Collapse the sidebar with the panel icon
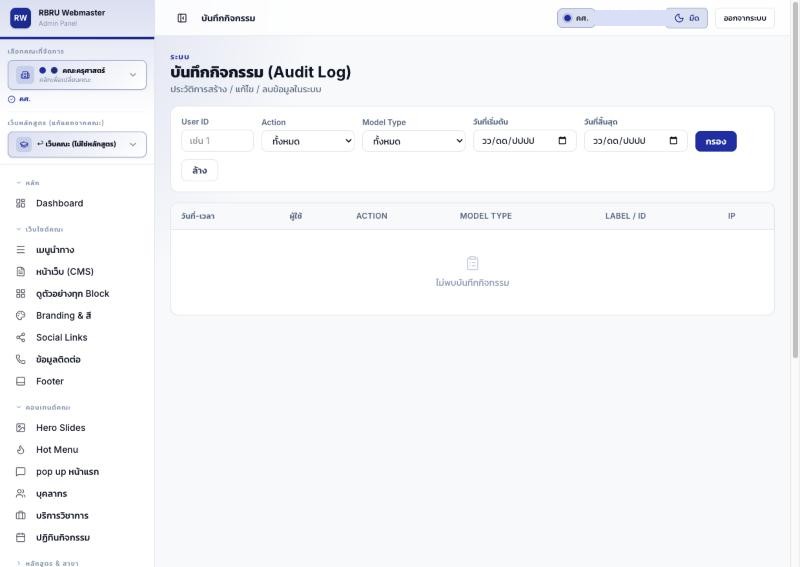Screen dimensions: 800x567 click(x=182, y=18)
